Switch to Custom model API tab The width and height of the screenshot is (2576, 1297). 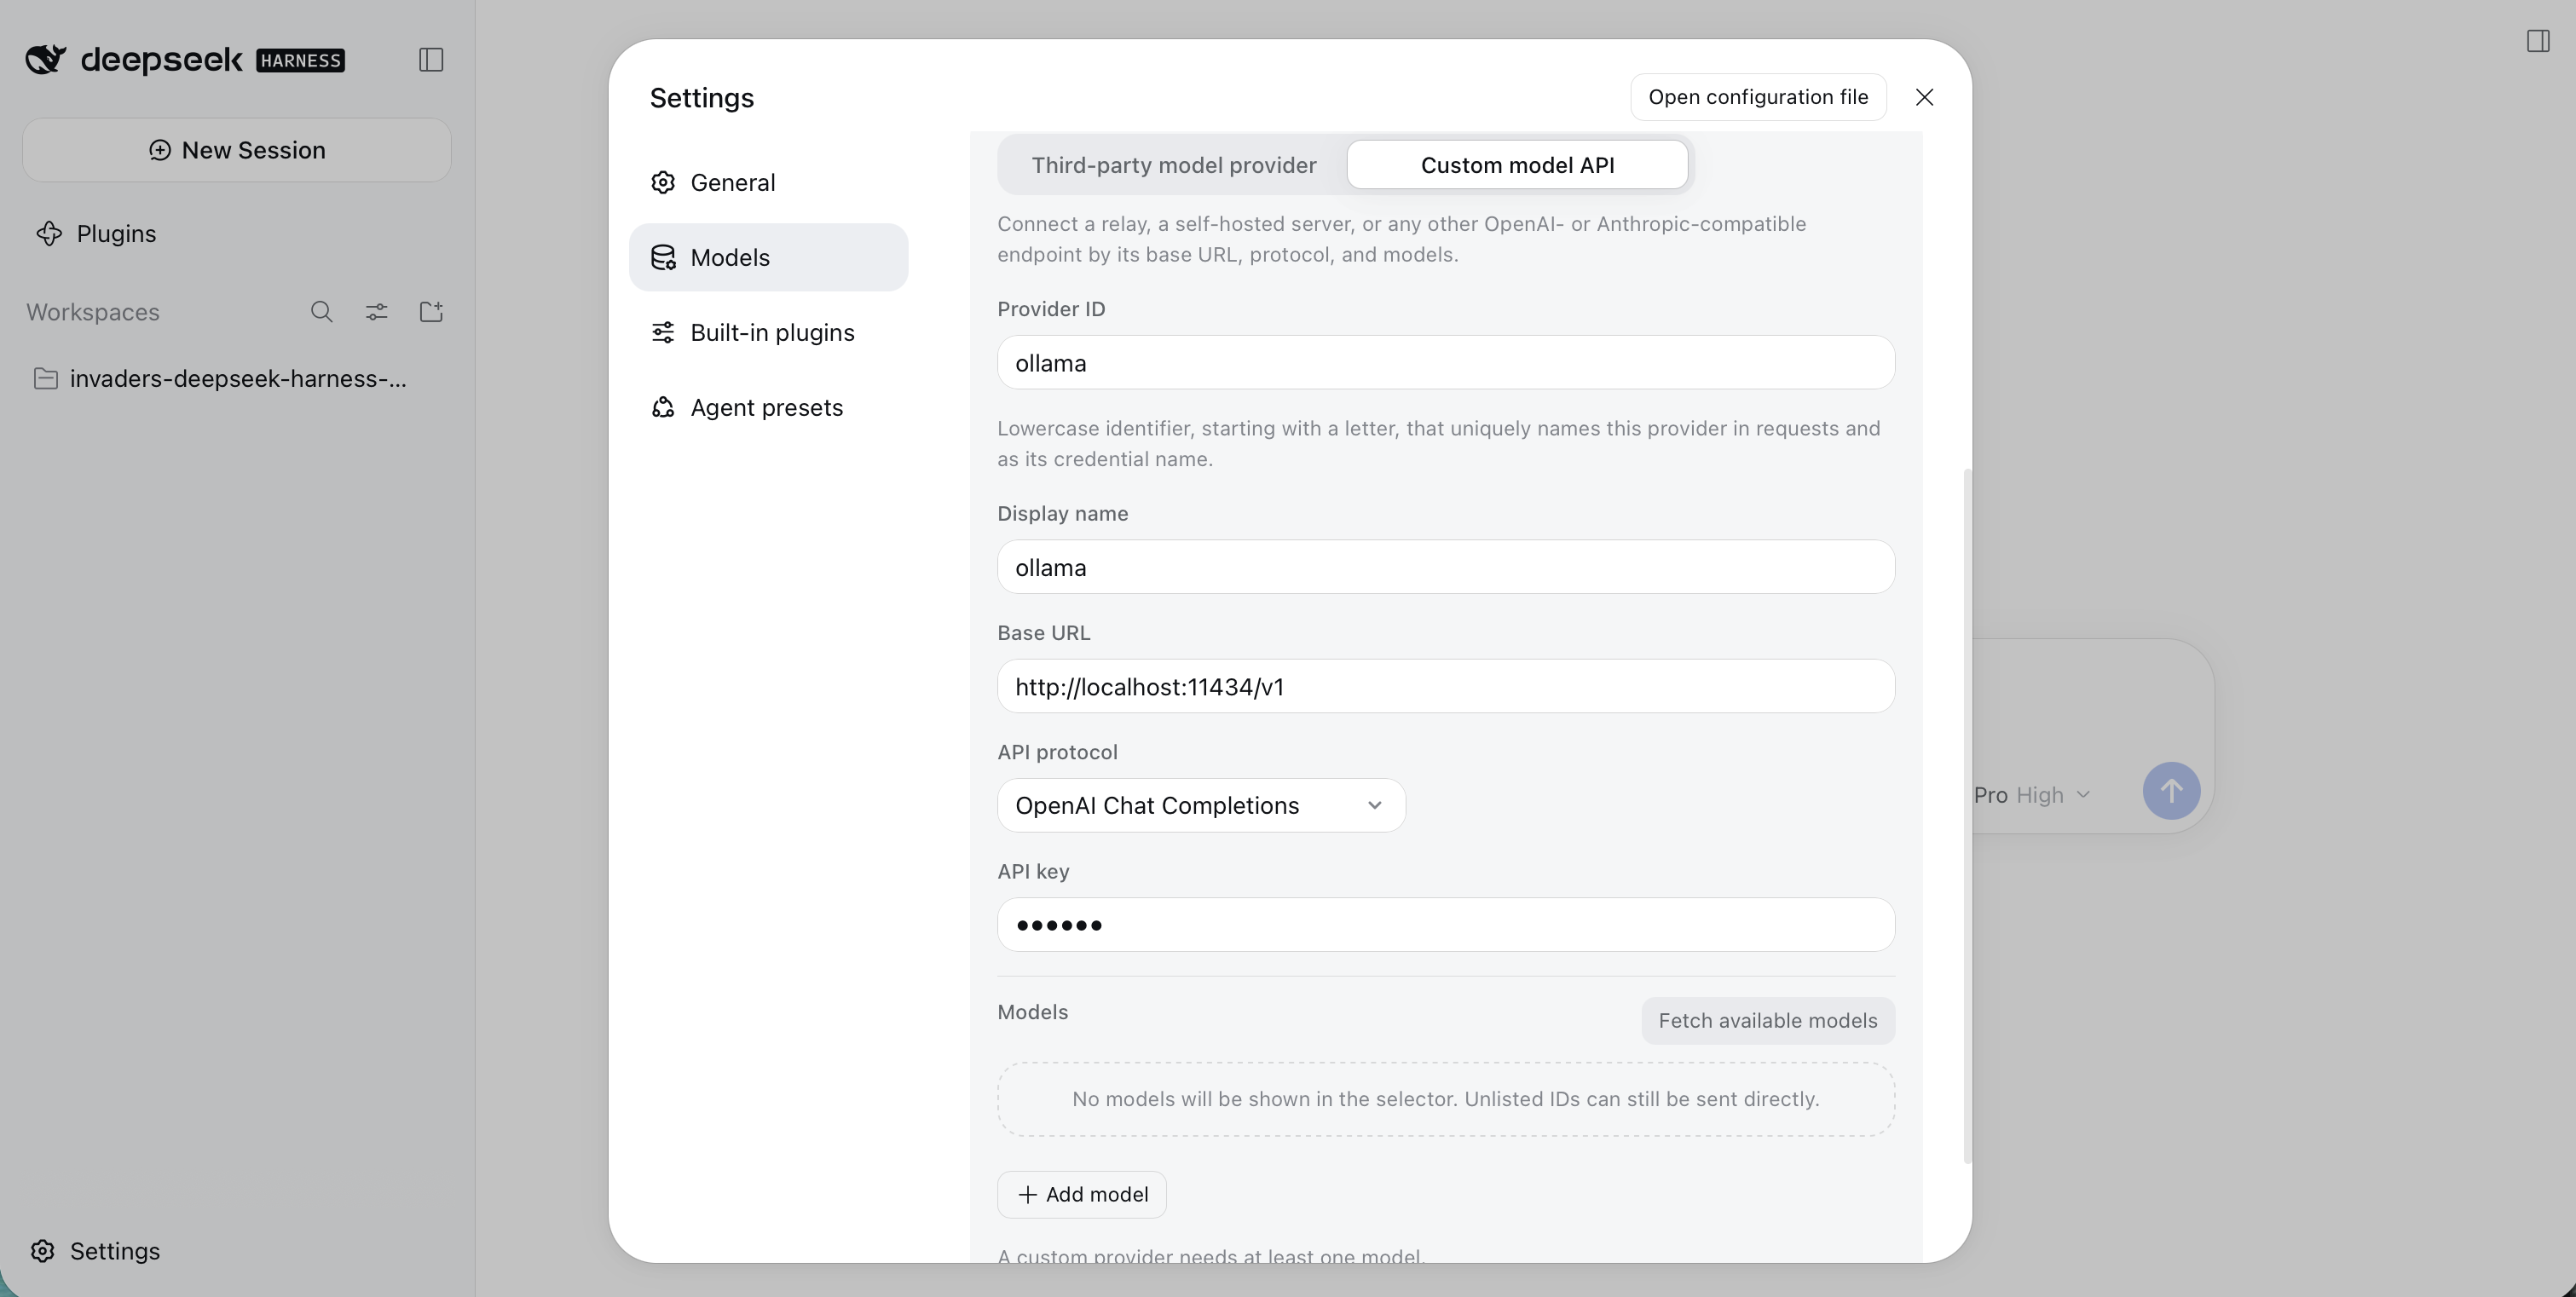click(1517, 165)
